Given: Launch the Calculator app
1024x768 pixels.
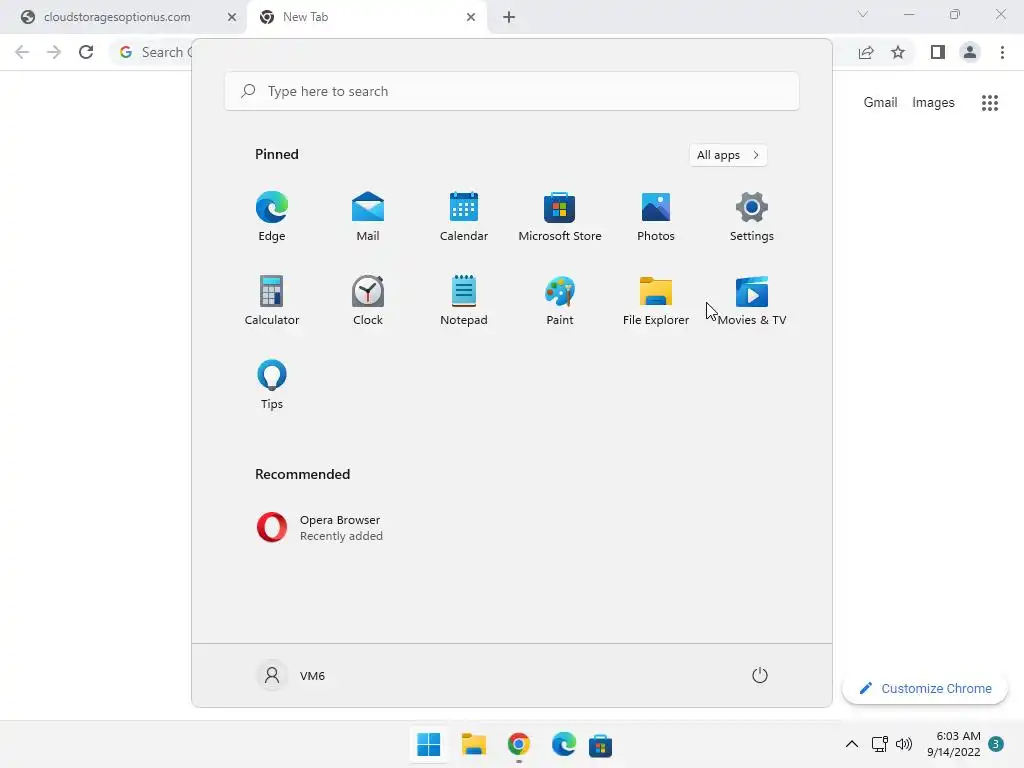Looking at the screenshot, I should [x=272, y=300].
